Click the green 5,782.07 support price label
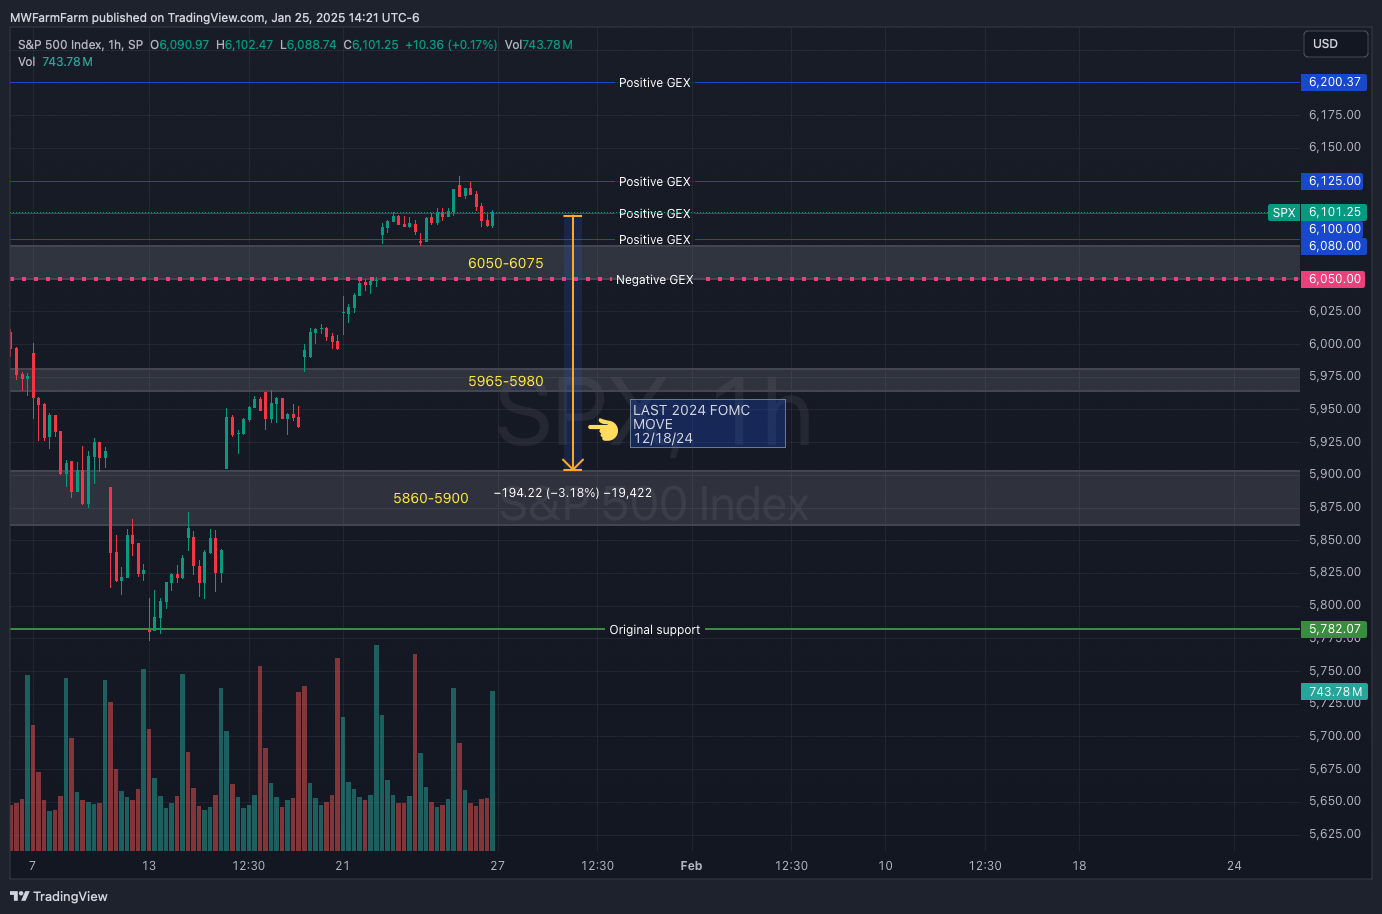 (x=1334, y=629)
